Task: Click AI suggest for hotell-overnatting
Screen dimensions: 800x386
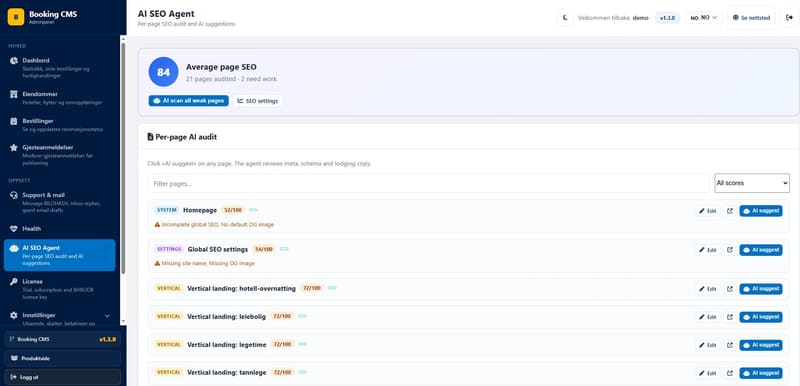Action: (x=761, y=289)
